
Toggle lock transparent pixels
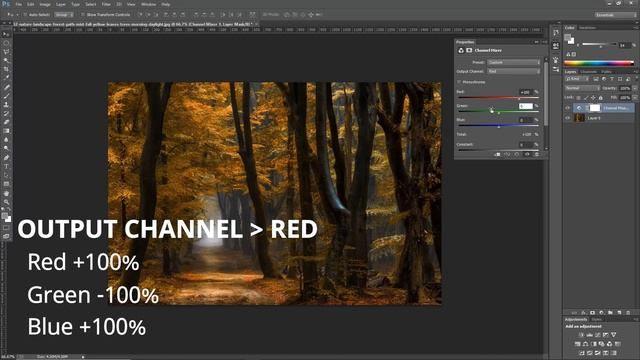tap(578, 98)
